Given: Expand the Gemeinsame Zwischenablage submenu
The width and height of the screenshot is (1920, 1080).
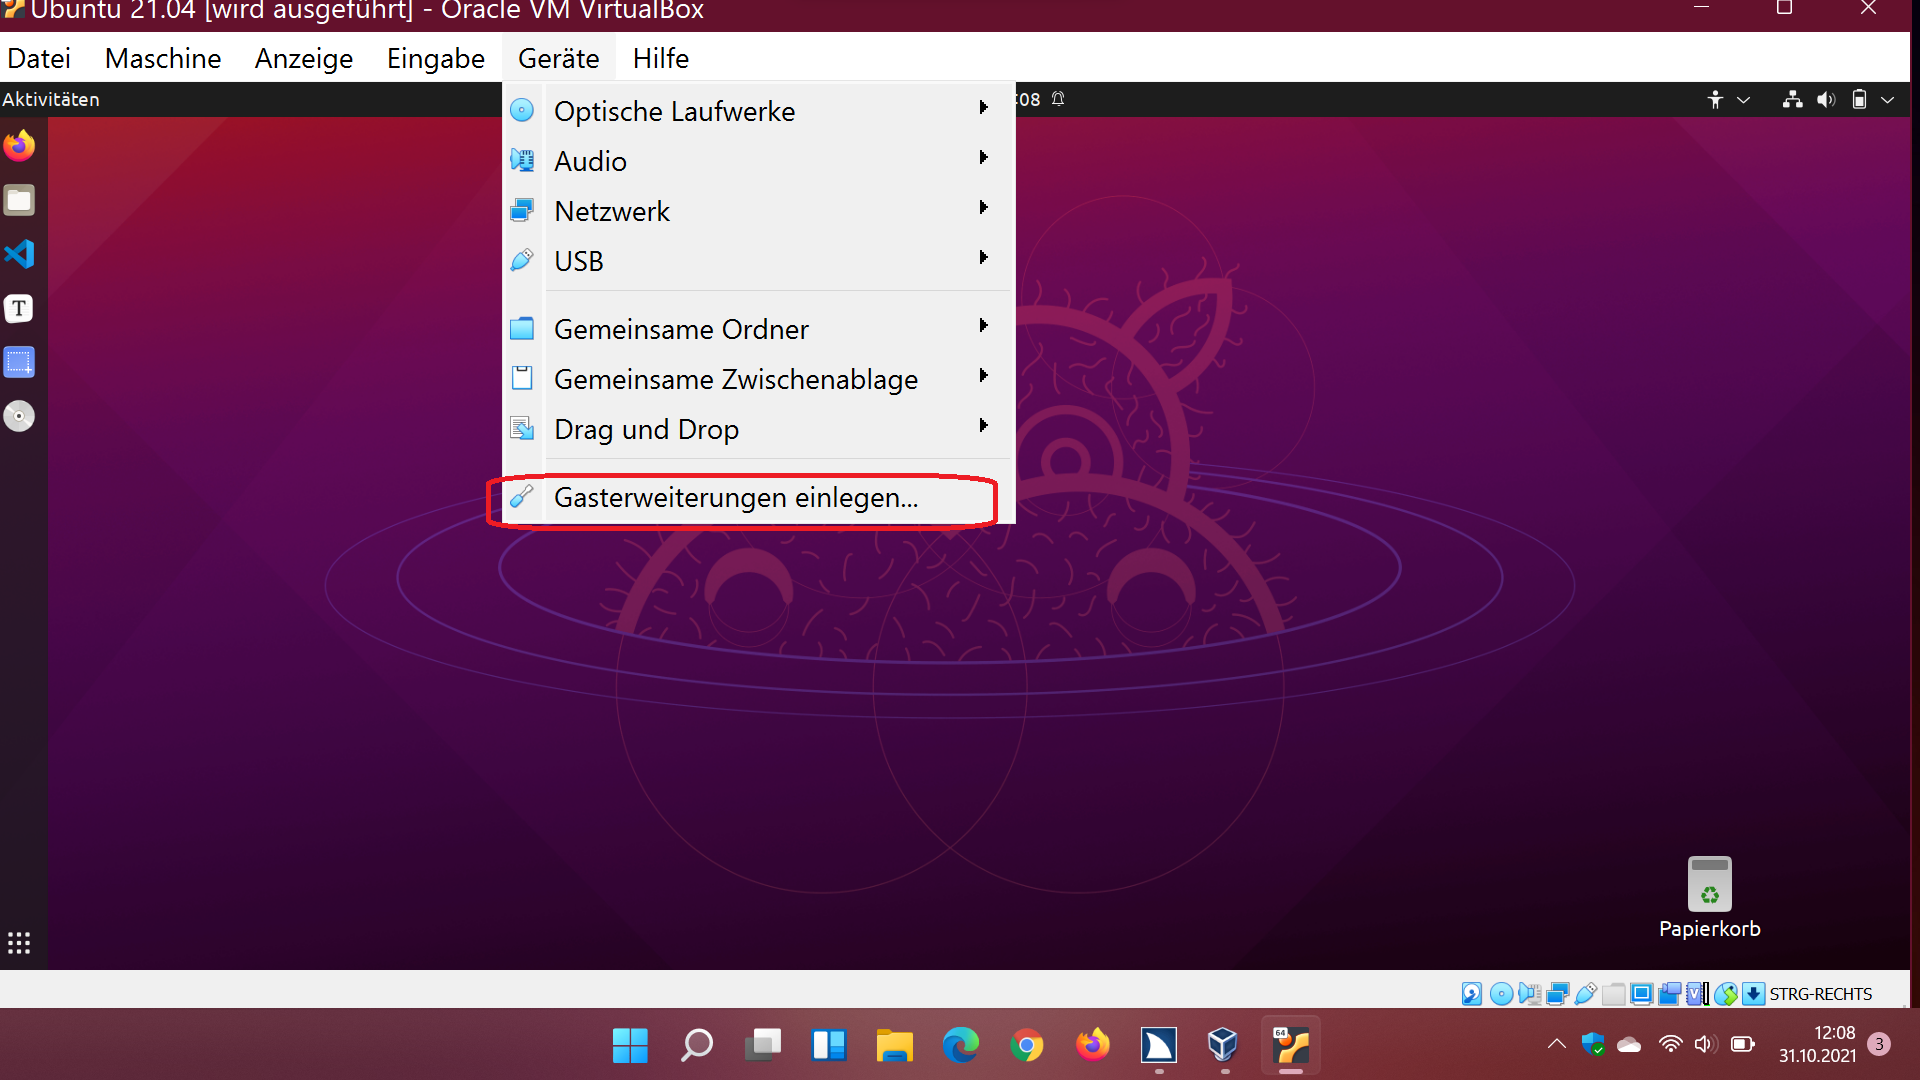Looking at the screenshot, I should click(x=759, y=379).
